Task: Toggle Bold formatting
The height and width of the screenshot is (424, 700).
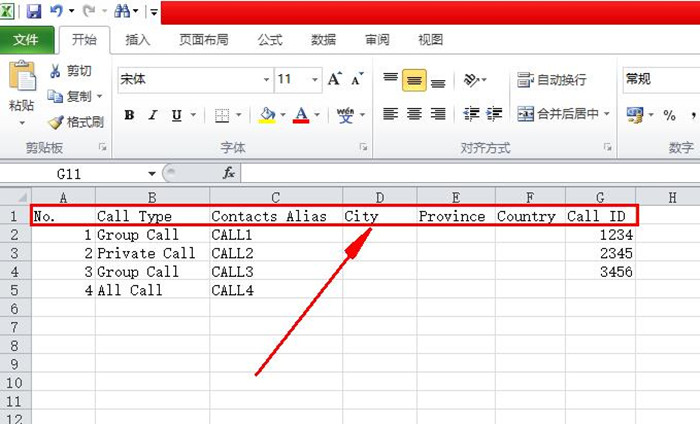Action: pyautogui.click(x=129, y=115)
